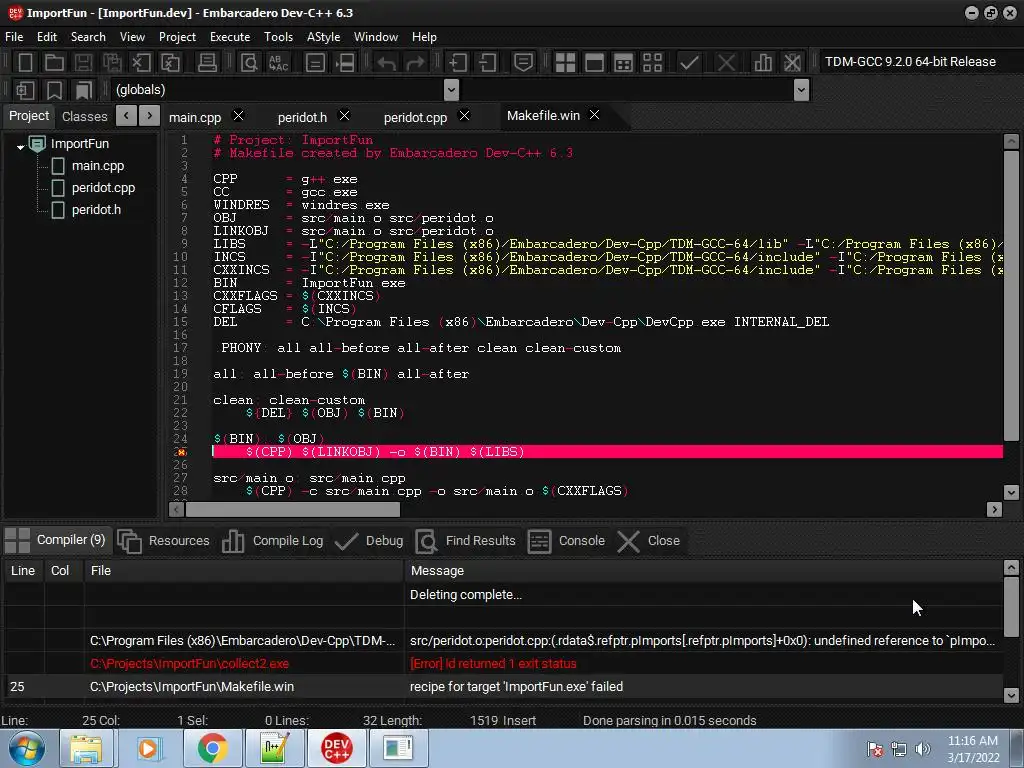The image size is (1024, 768).
Task: Click the Profile Analysis chart icon
Action: [x=762, y=63]
